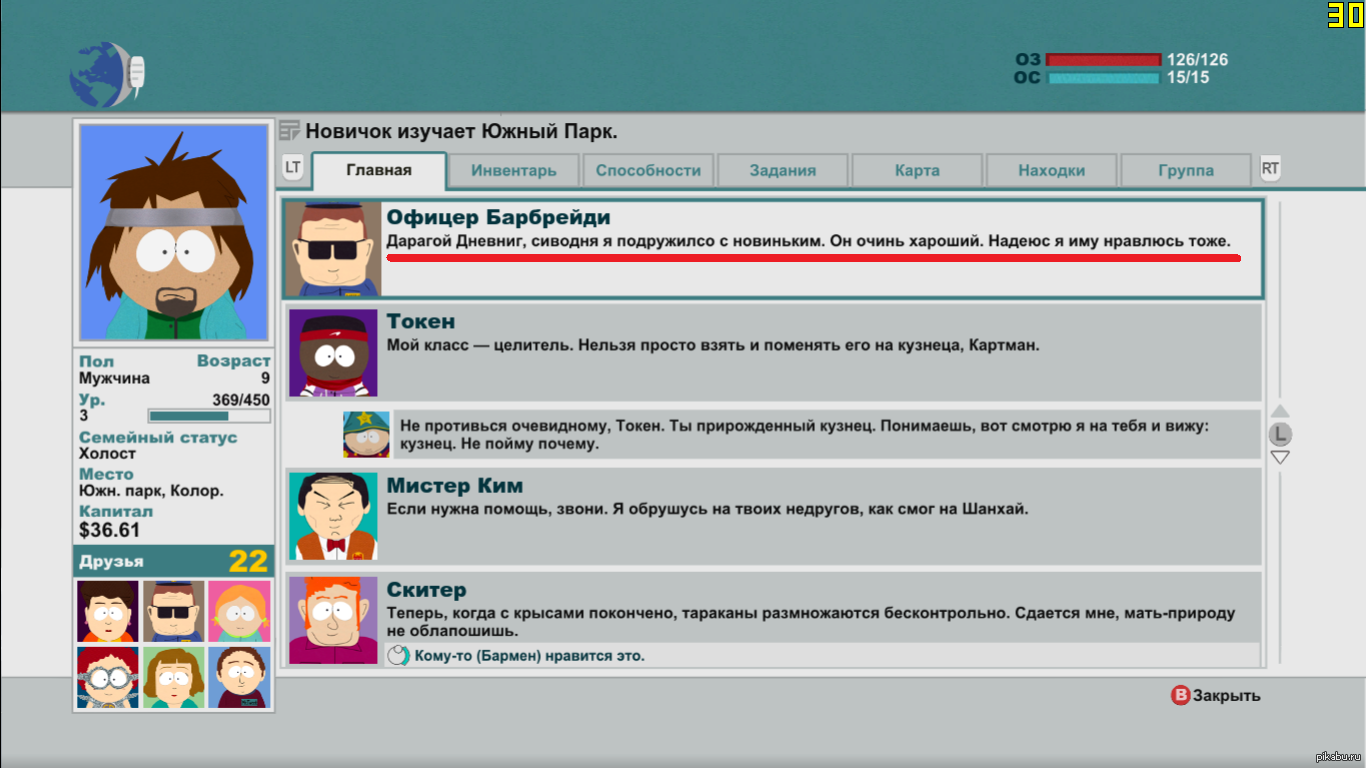This screenshot has width=1366, height=768.
Task: Click the experience level progress bar
Action: pyautogui.click(x=209, y=416)
